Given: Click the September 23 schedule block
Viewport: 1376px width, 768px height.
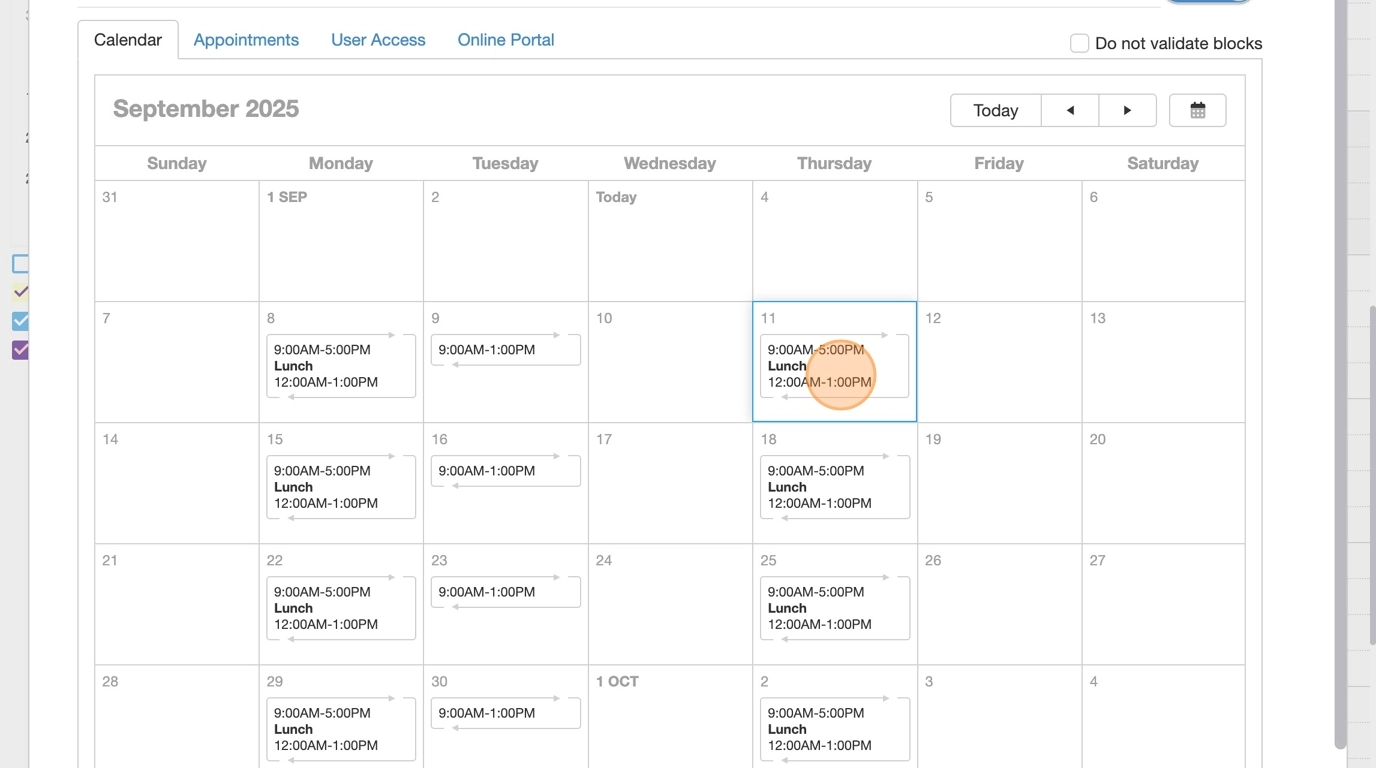Looking at the screenshot, I should point(505,592).
